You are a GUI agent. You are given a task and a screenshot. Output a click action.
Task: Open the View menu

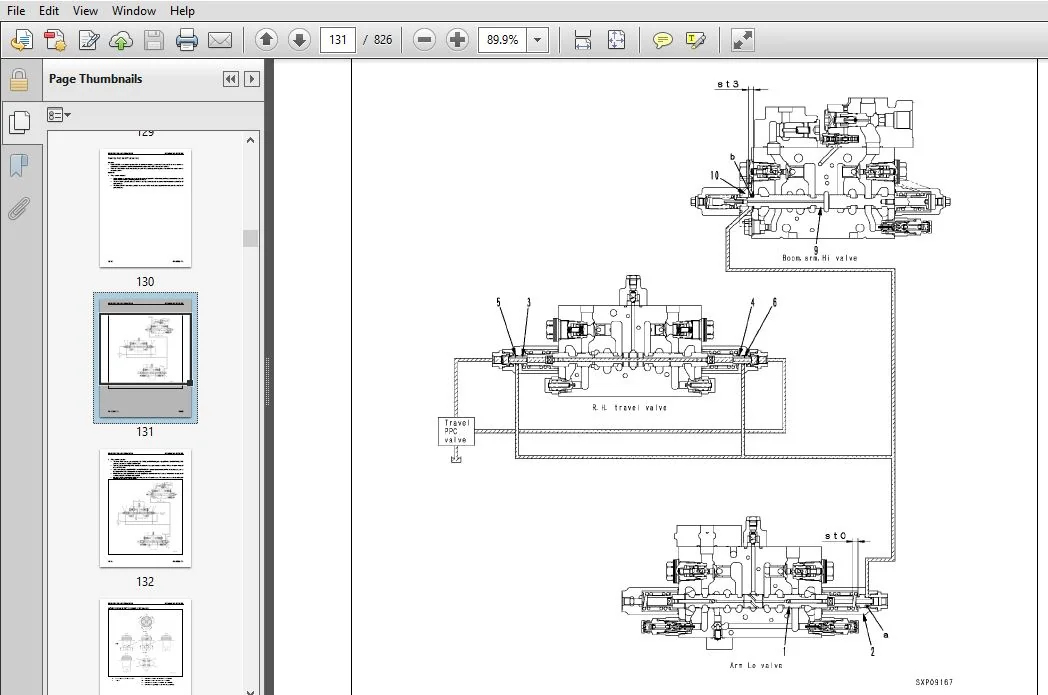click(x=85, y=11)
